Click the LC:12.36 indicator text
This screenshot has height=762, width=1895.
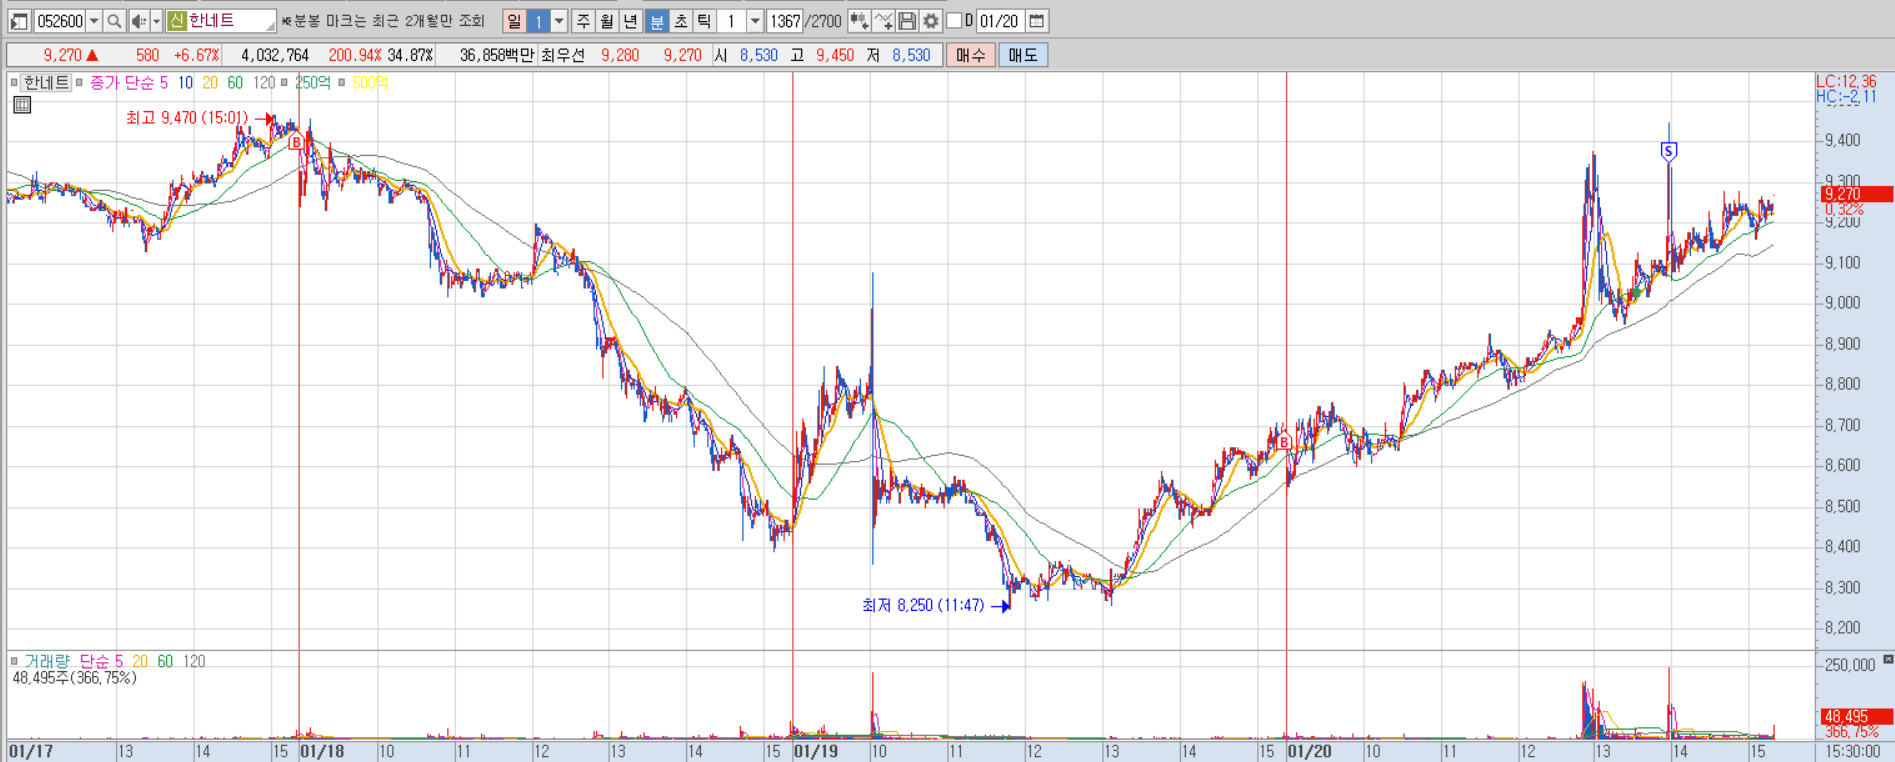point(1846,81)
